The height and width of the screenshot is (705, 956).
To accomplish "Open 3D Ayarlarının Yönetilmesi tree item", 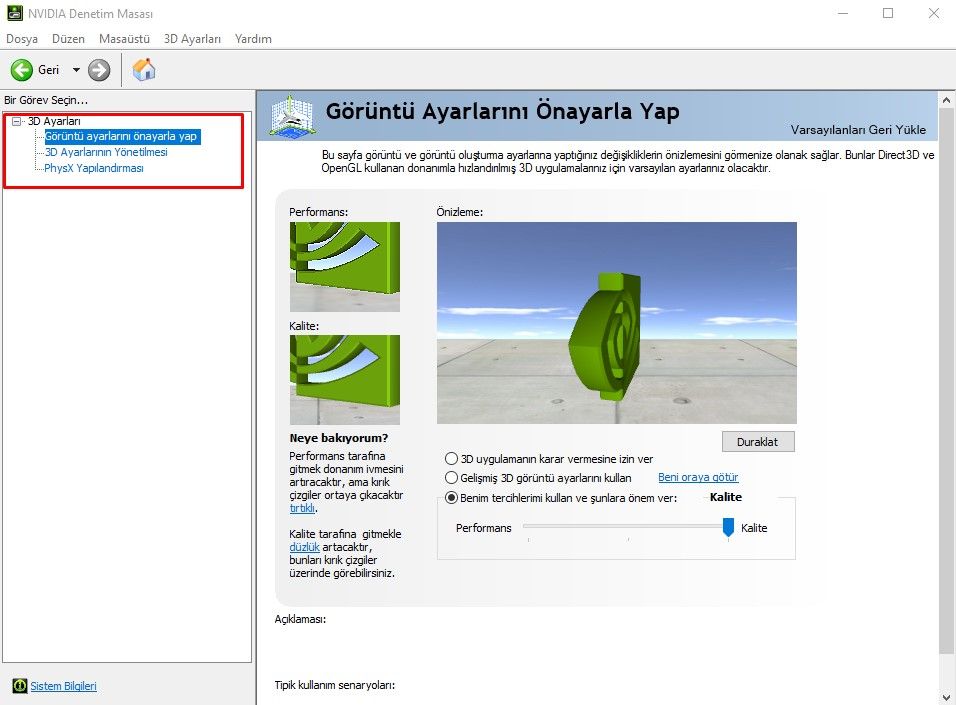I will click(x=106, y=152).
